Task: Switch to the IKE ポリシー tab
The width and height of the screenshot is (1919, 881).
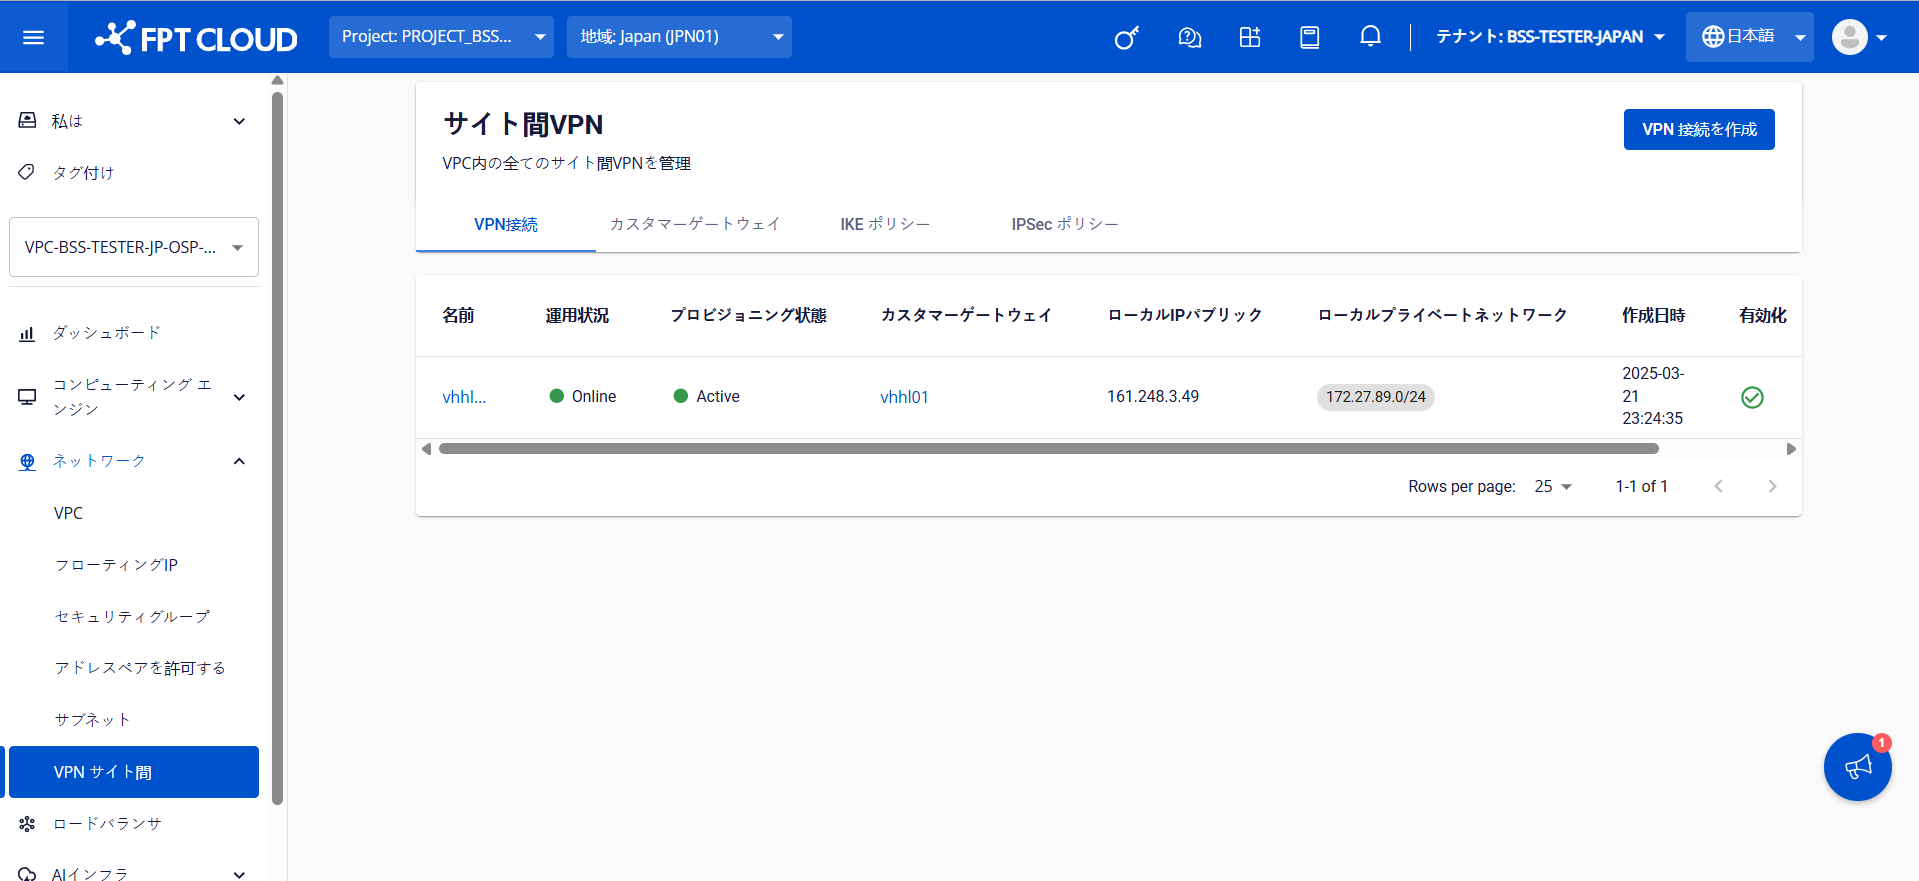Action: click(x=885, y=224)
